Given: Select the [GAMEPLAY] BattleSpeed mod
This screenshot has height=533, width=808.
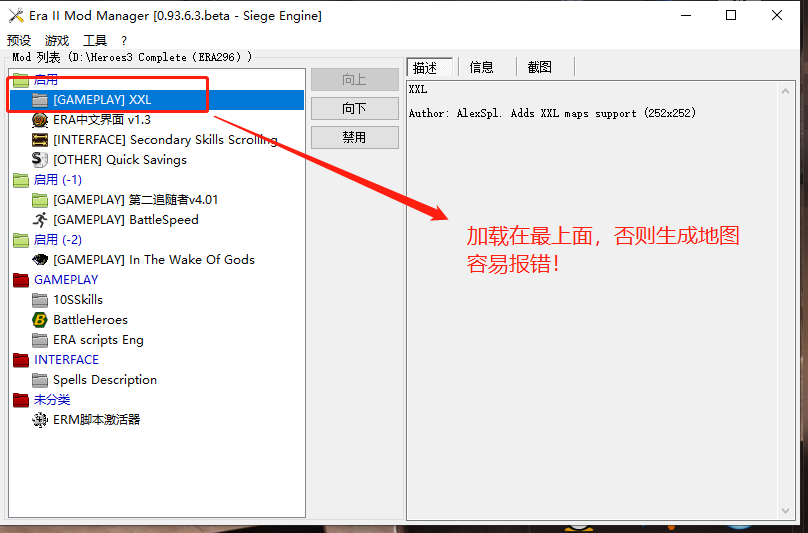Looking at the screenshot, I should (x=126, y=220).
